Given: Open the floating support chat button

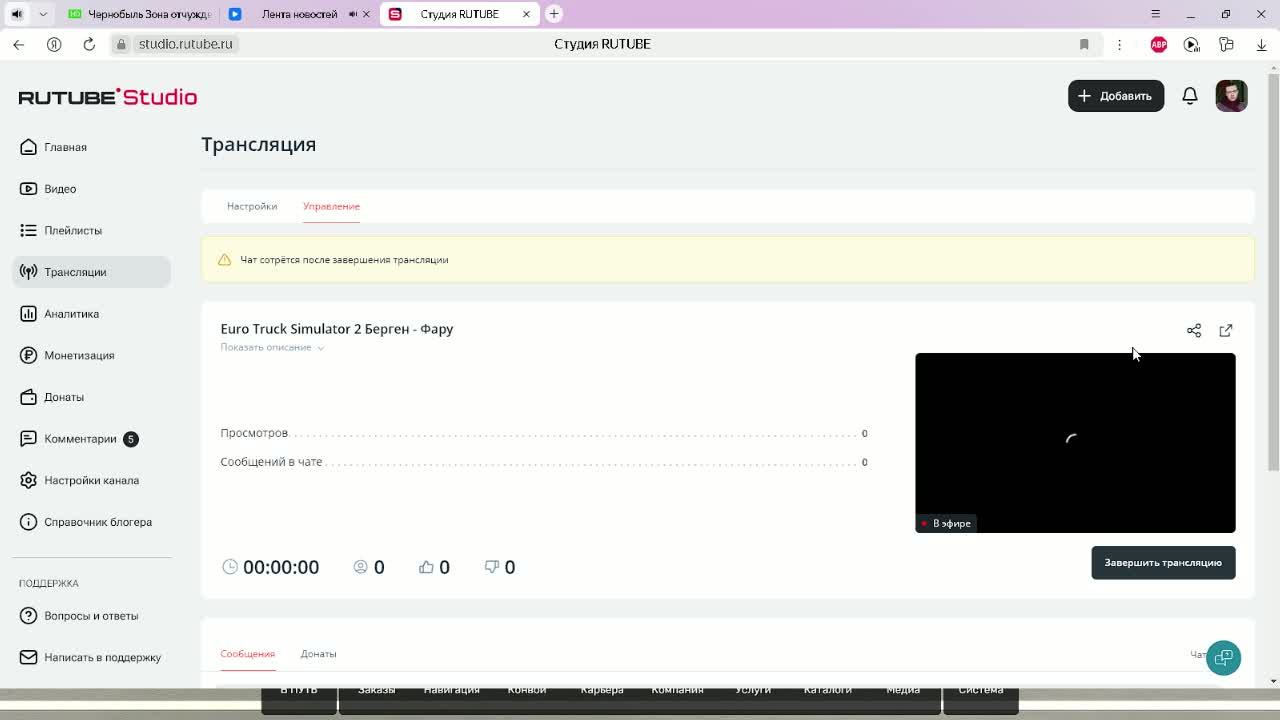Looking at the screenshot, I should (1223, 658).
